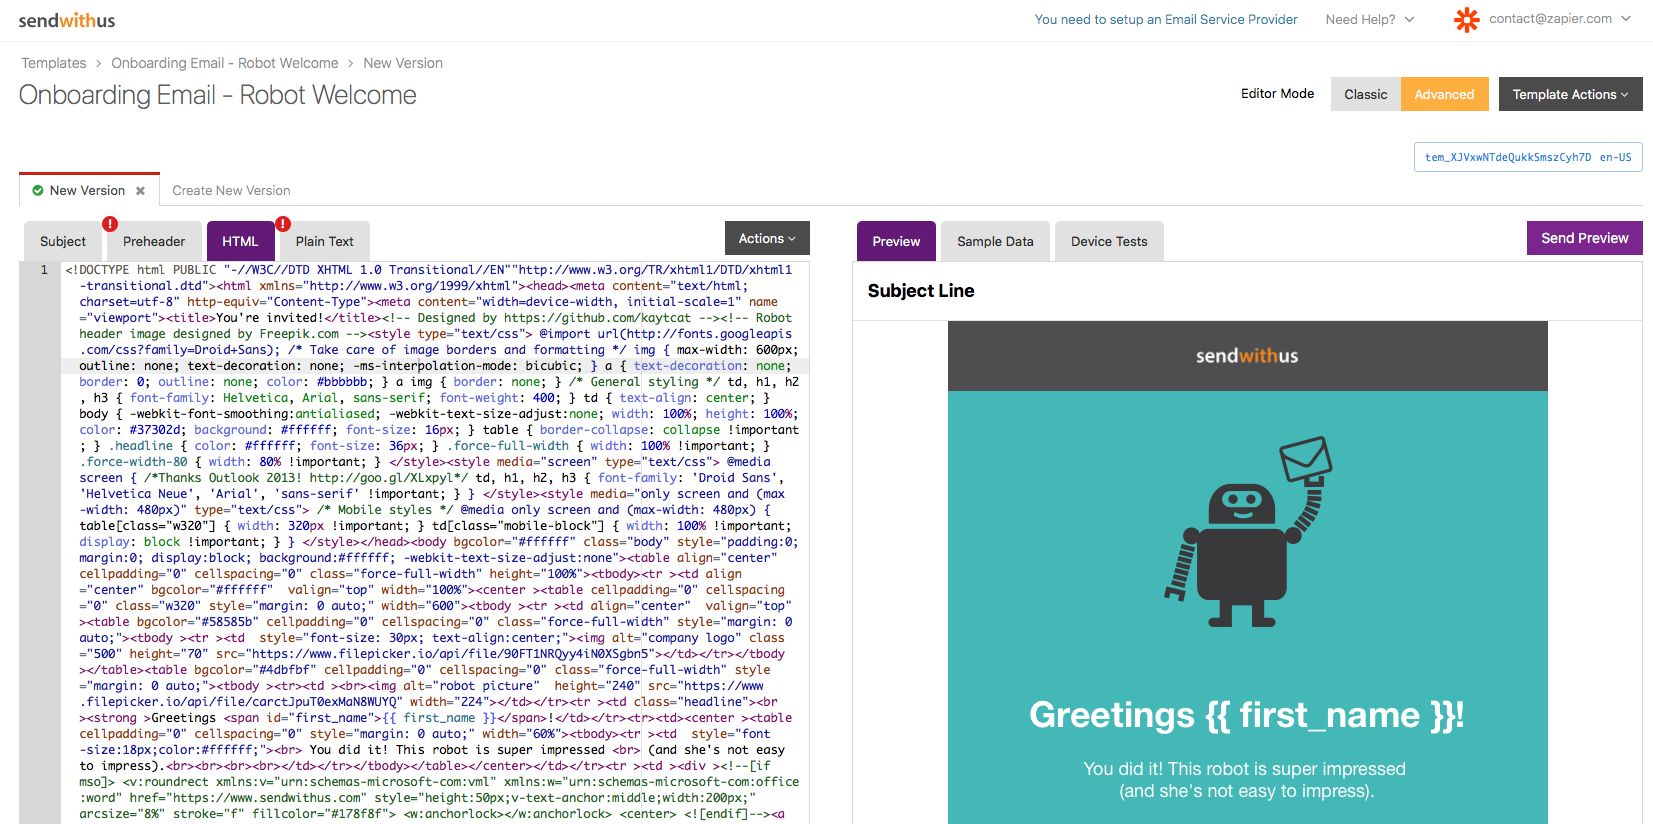Click the red error badge on Subject tab
The width and height of the screenshot is (1653, 824).
click(110, 224)
